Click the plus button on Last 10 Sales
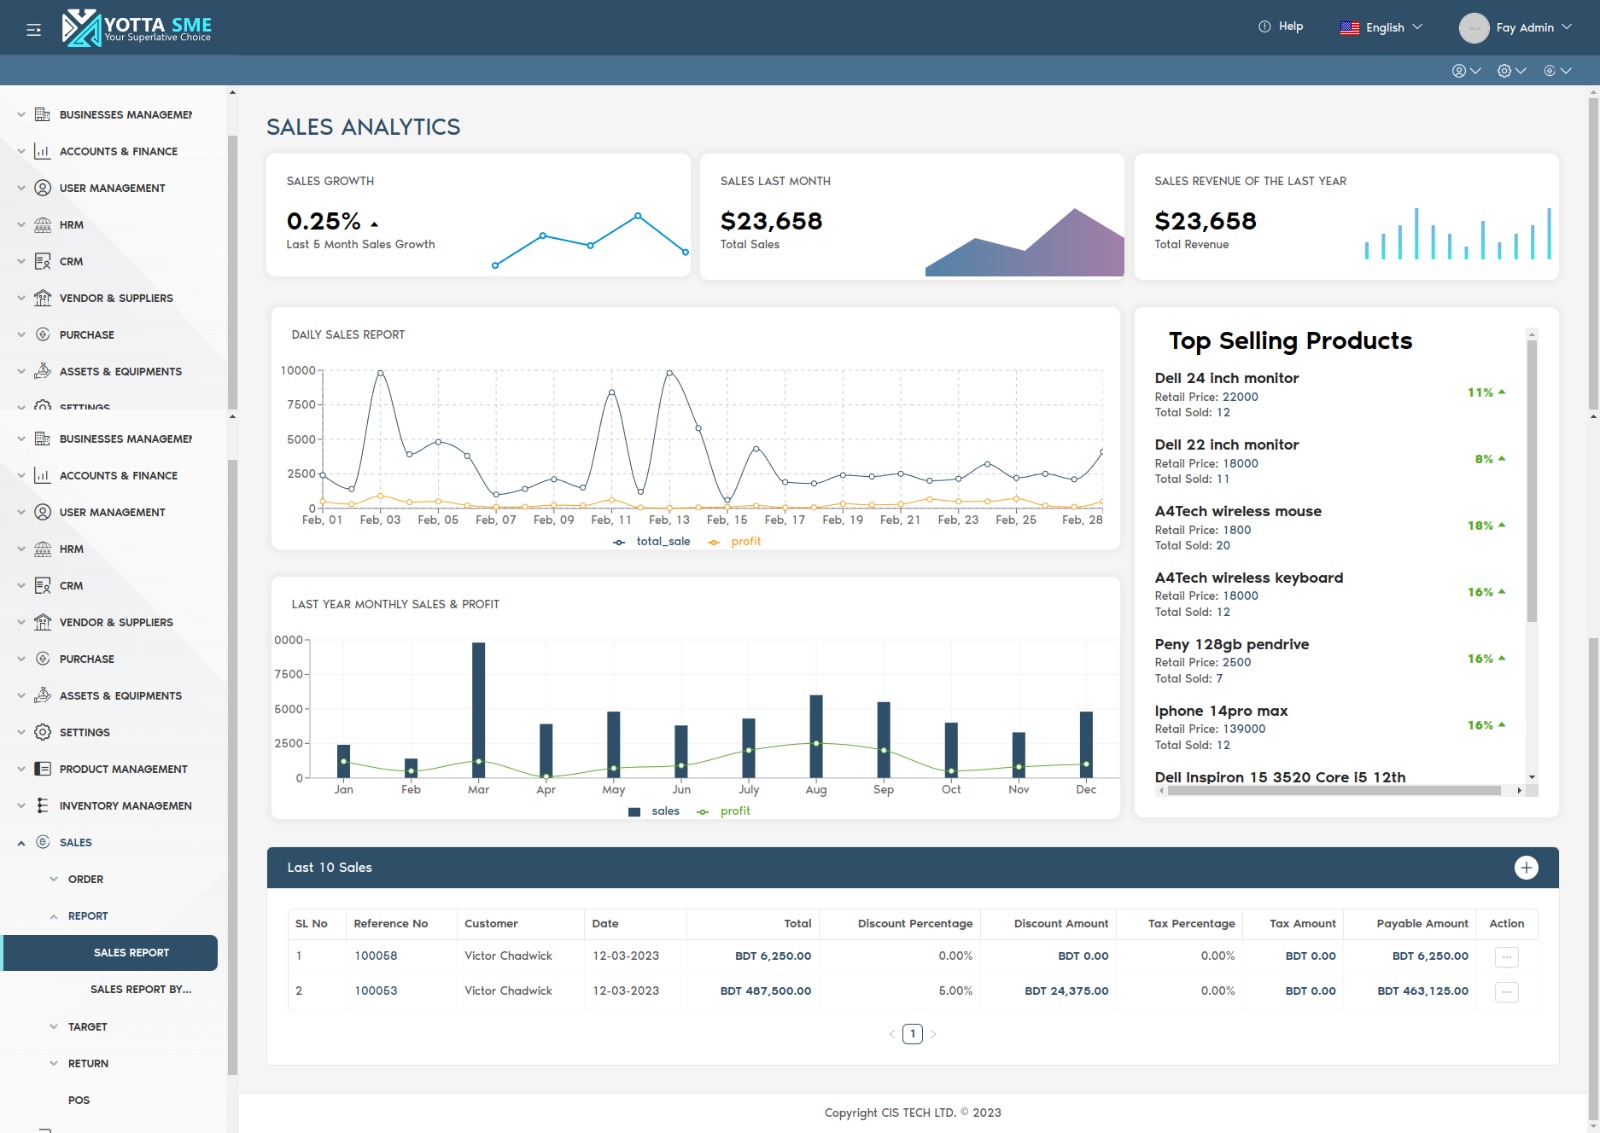This screenshot has width=1600, height=1133. click(x=1527, y=867)
